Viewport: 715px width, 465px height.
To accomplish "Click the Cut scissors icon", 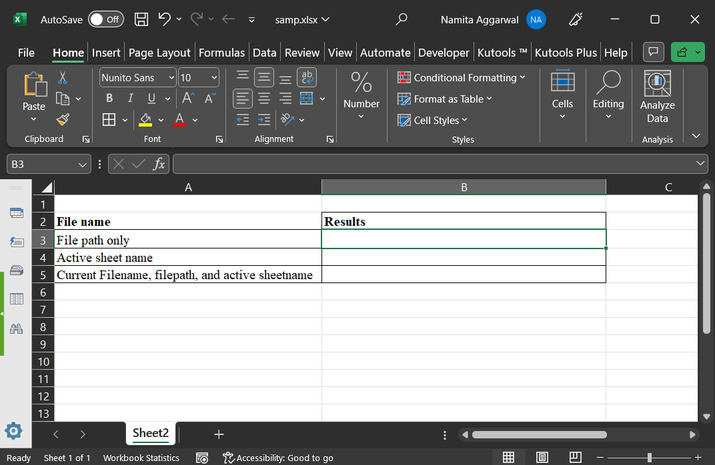I will (x=63, y=77).
